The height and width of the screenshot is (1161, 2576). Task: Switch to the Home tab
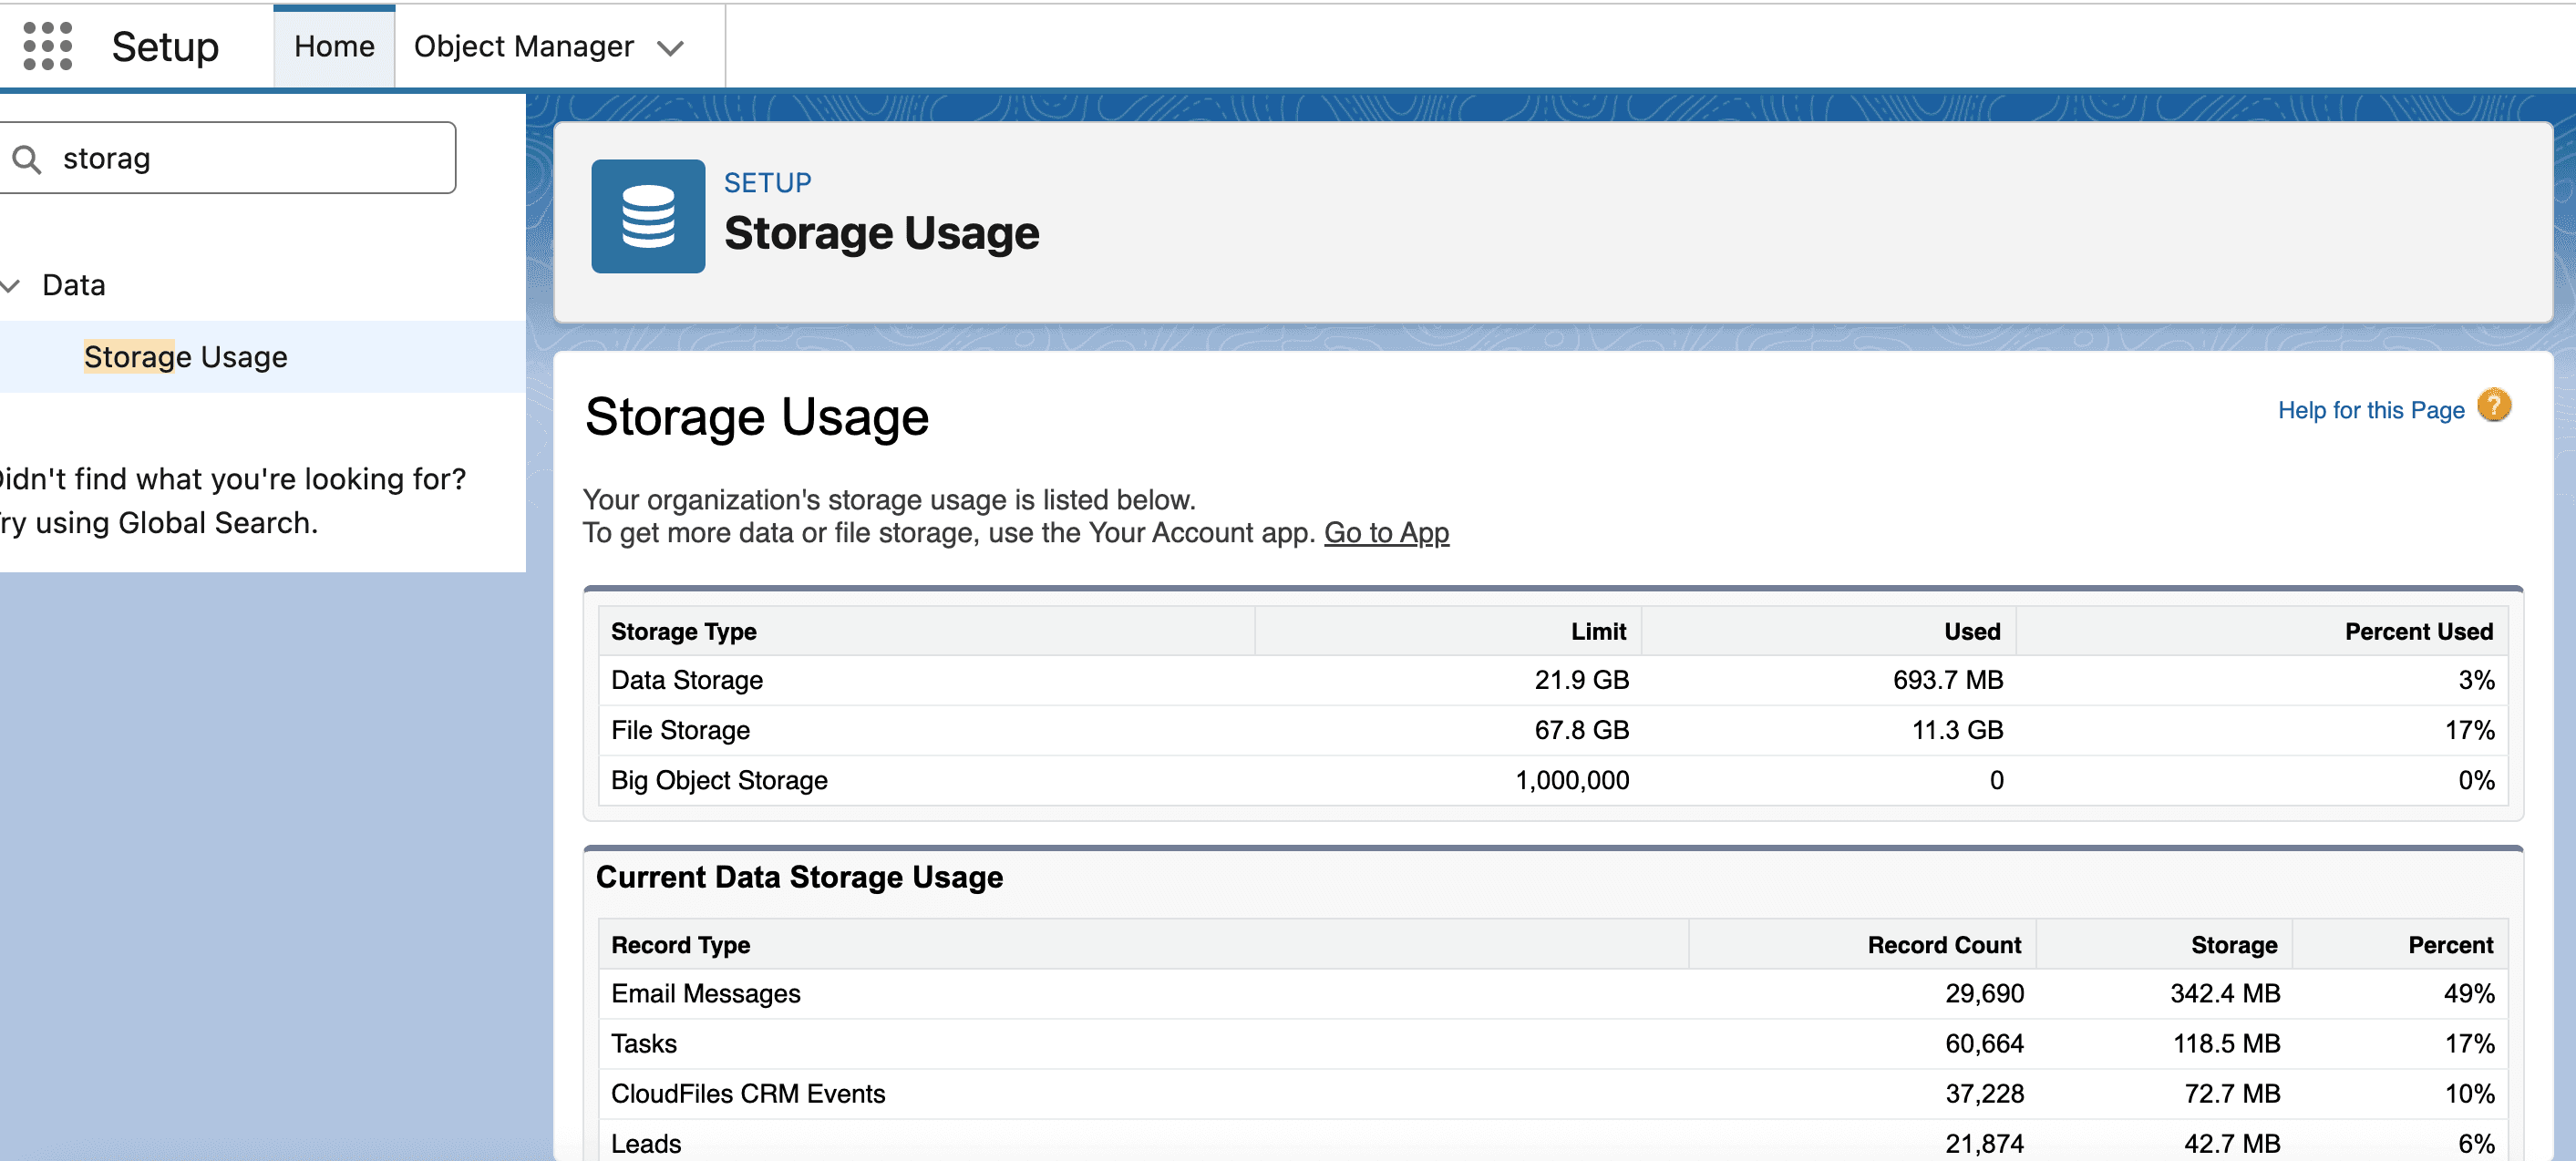coord(333,45)
